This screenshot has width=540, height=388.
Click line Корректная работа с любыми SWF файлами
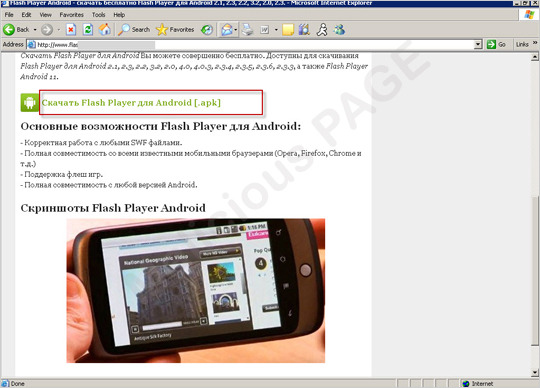tap(101, 143)
